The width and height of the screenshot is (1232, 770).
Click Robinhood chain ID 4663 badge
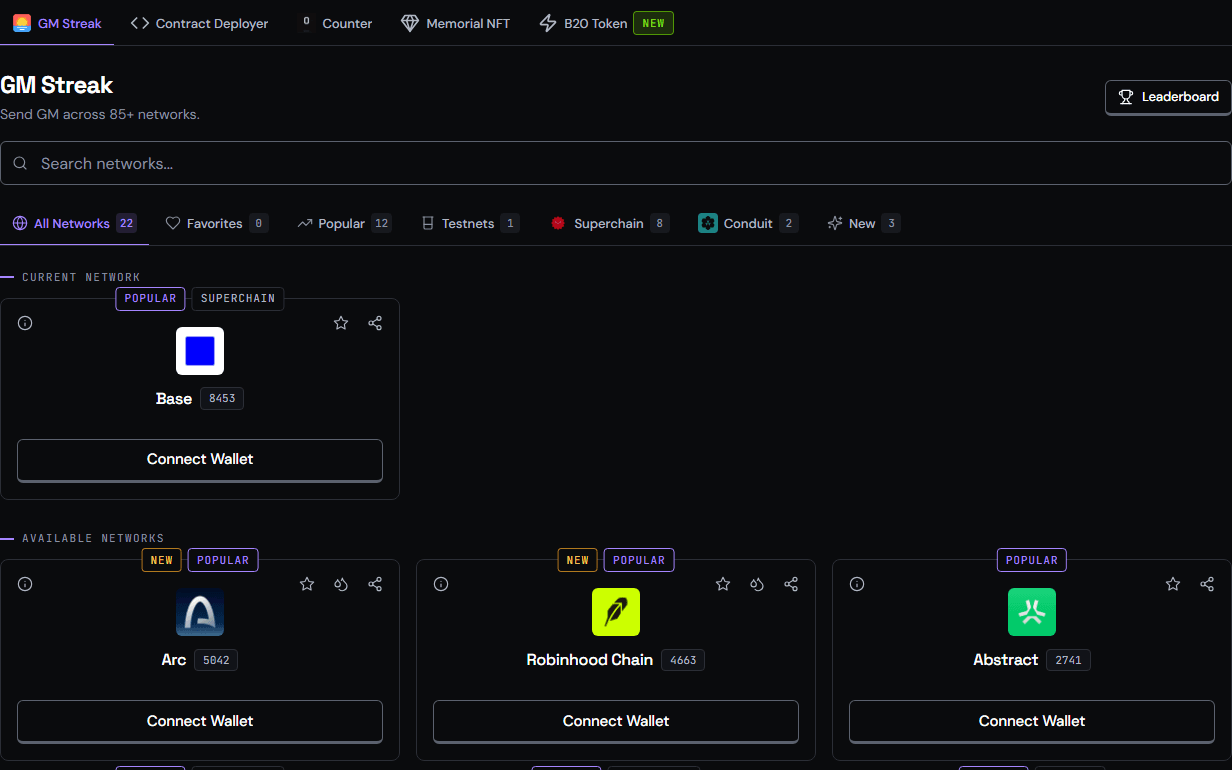683,660
